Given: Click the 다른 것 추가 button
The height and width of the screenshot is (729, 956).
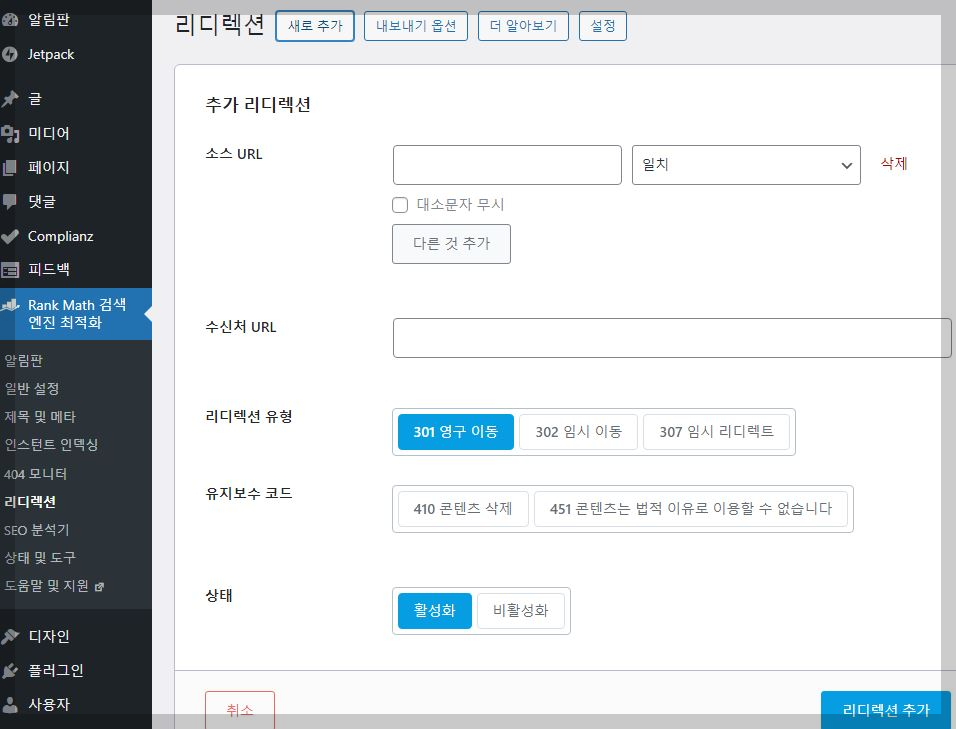Looking at the screenshot, I should 451,244.
